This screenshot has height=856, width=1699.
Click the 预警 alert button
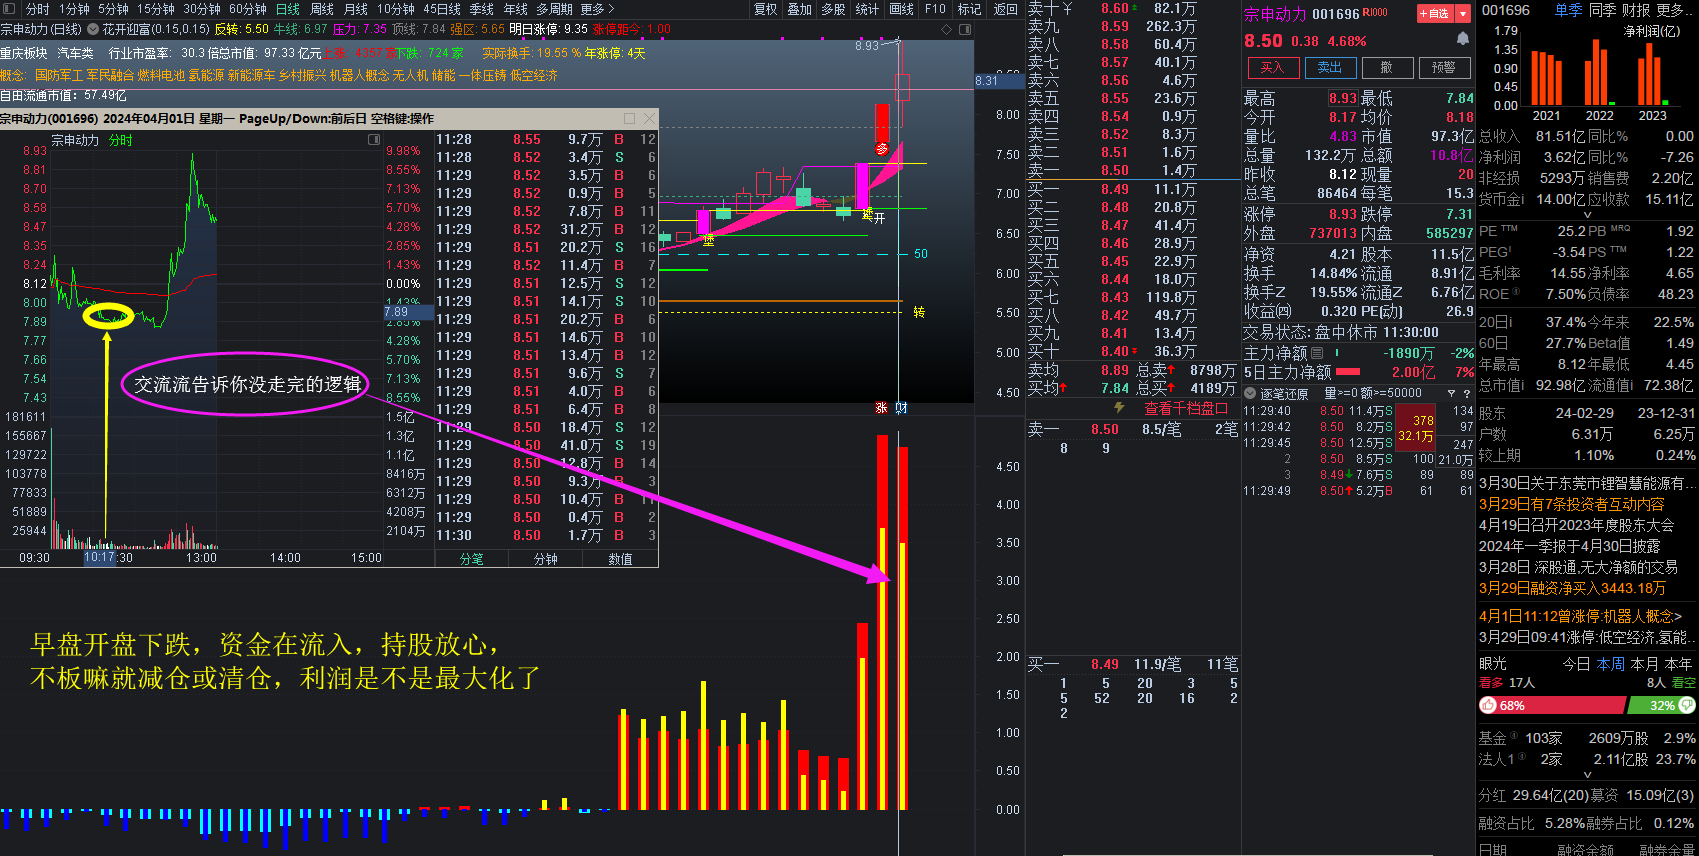[x=1444, y=67]
